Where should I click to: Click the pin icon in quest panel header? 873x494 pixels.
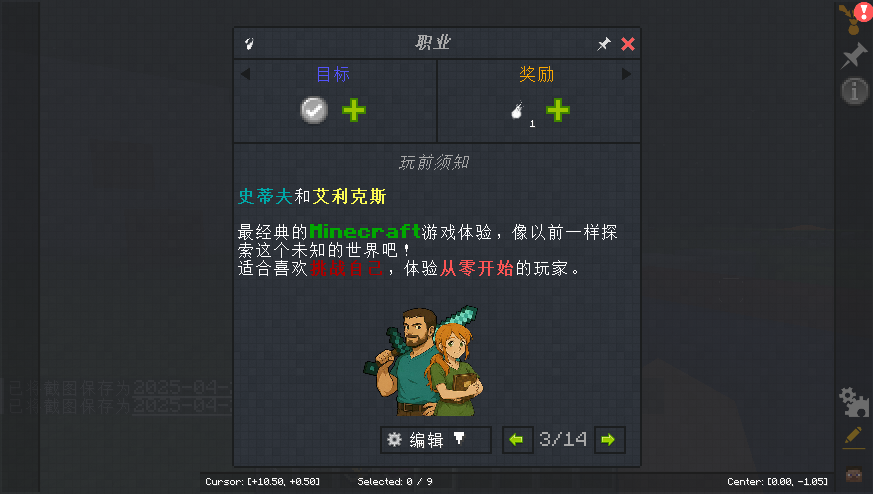(x=604, y=44)
